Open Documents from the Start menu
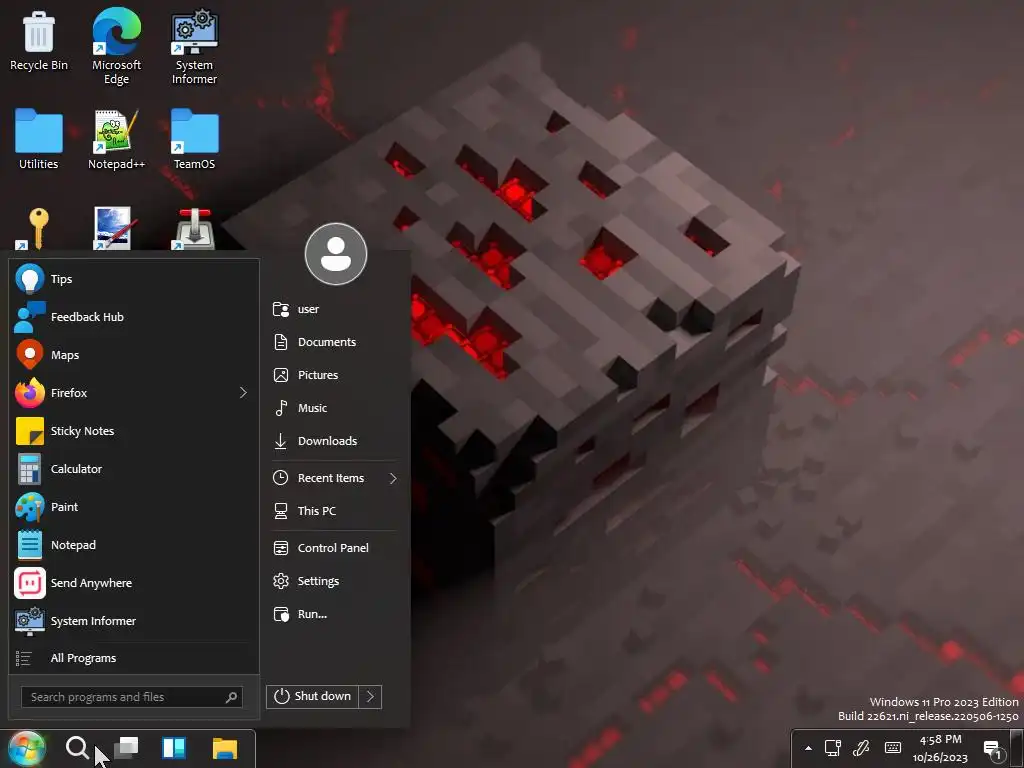Viewport: 1024px width, 768px height. click(x=334, y=342)
